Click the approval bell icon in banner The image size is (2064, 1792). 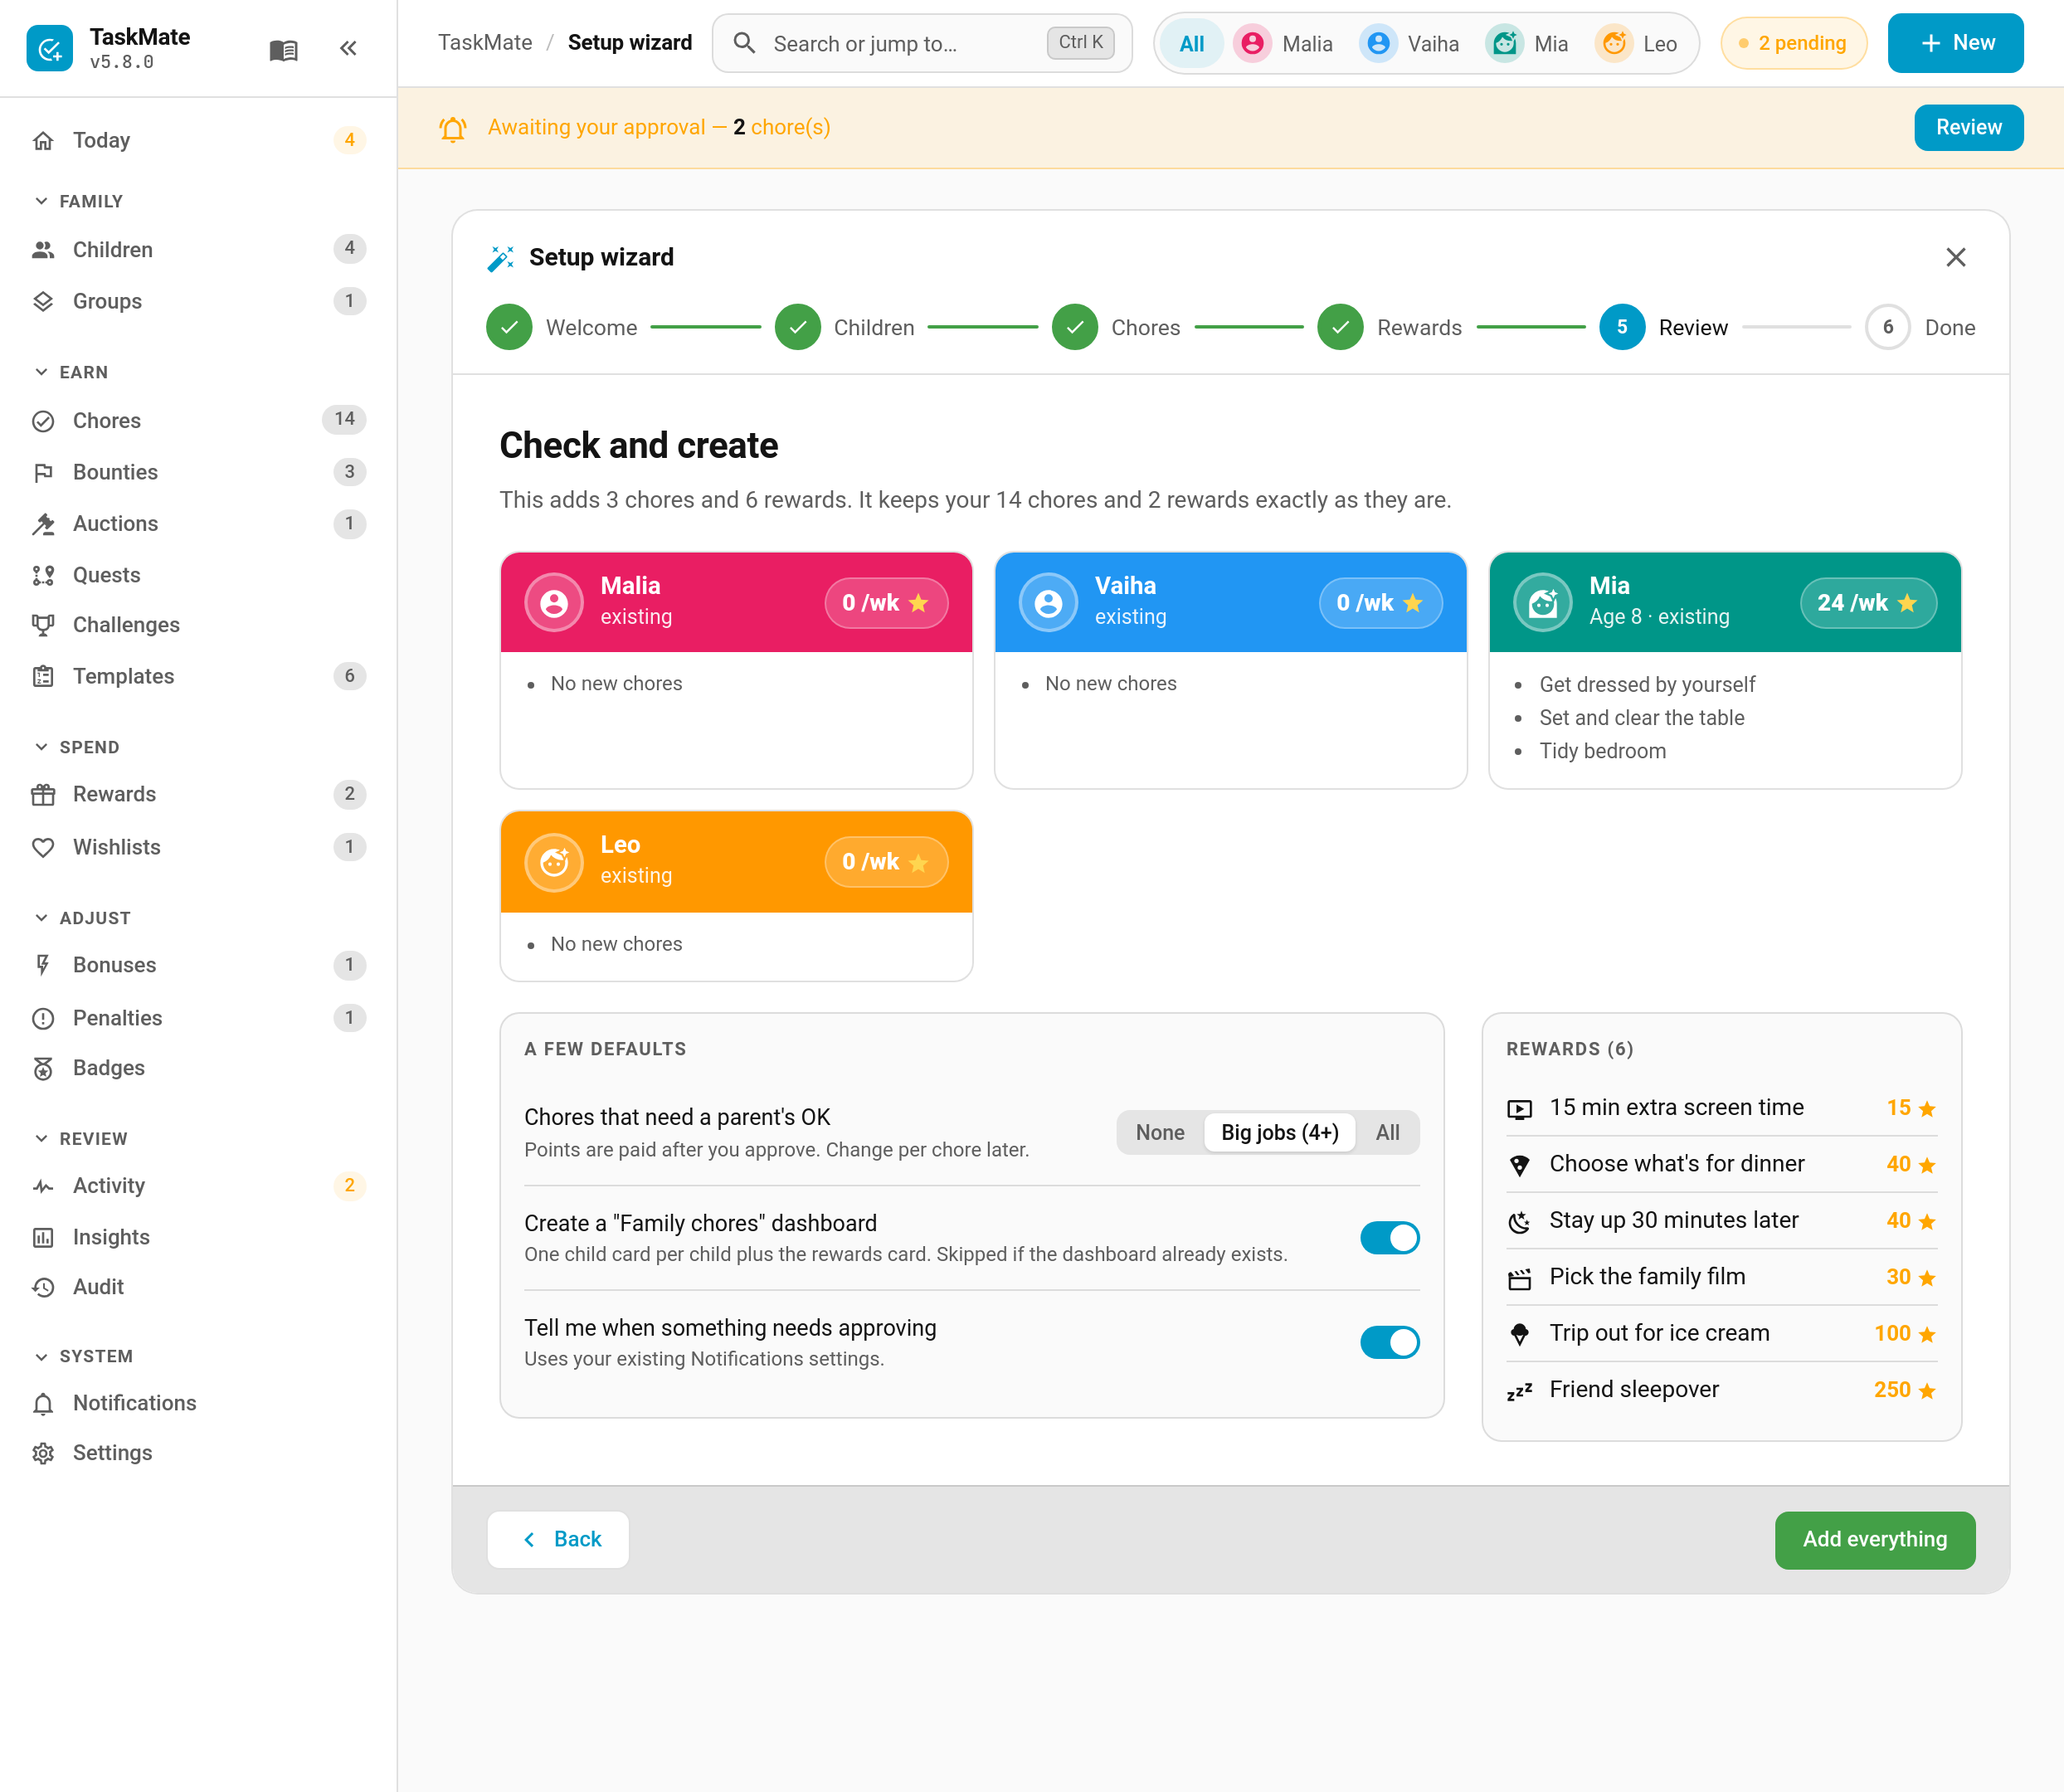coord(453,128)
